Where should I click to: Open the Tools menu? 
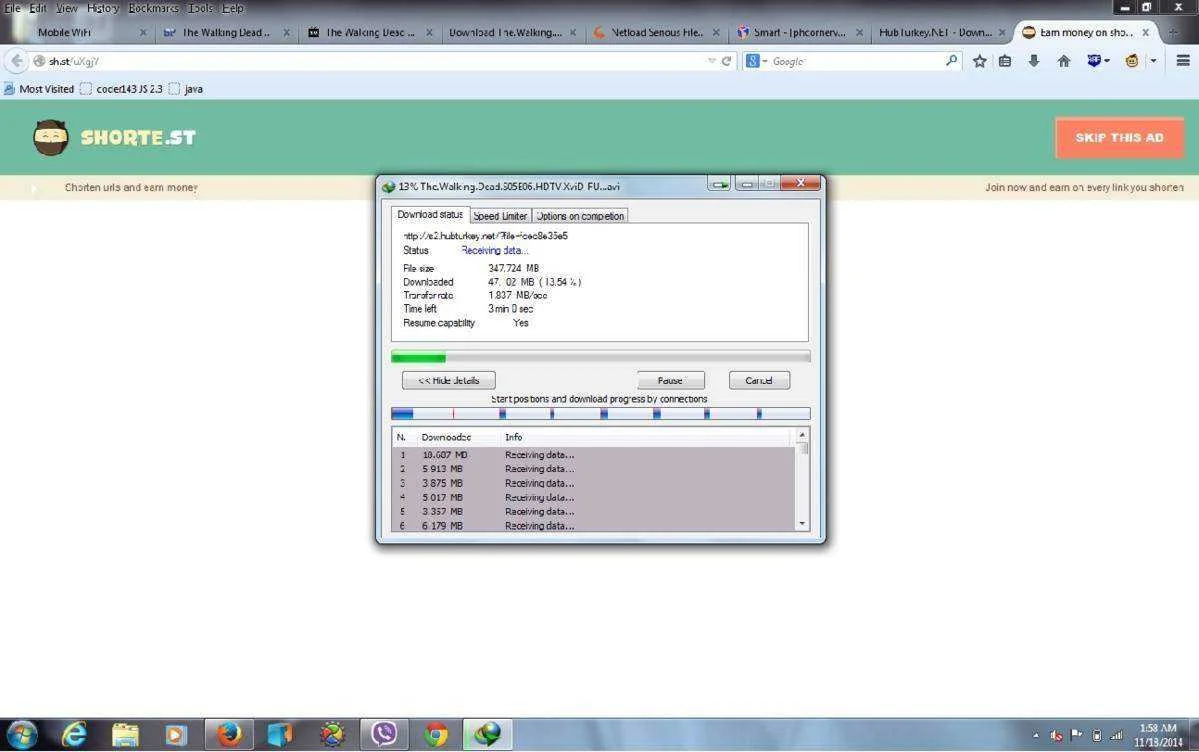click(x=200, y=8)
